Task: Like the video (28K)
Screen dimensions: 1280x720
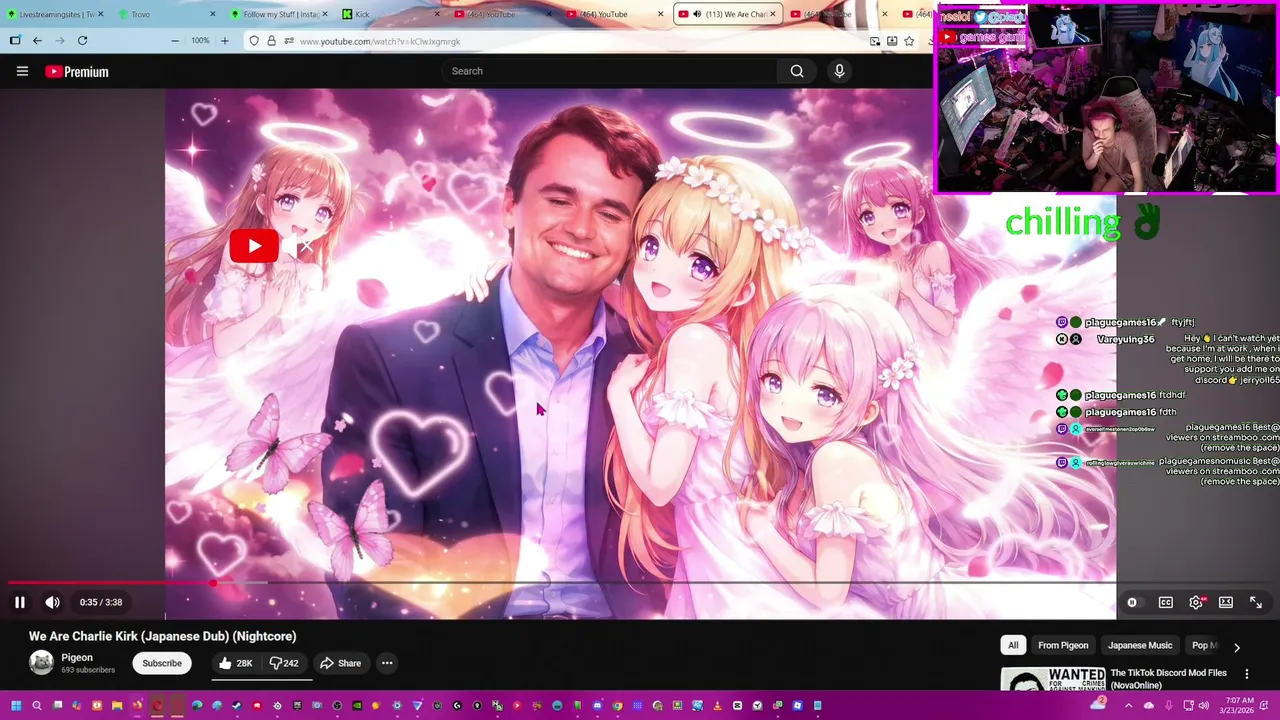Action: point(235,663)
